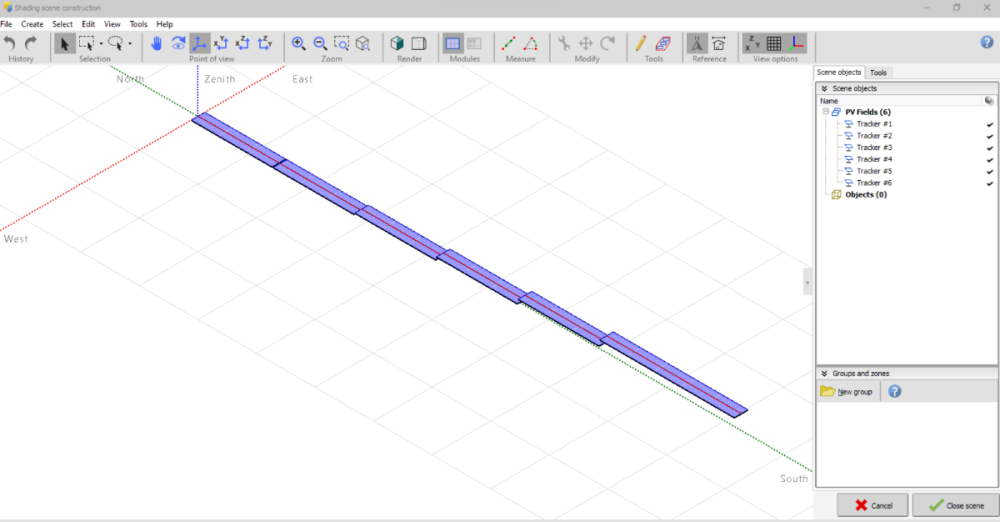Select the measure angle triangle tool

(531, 43)
